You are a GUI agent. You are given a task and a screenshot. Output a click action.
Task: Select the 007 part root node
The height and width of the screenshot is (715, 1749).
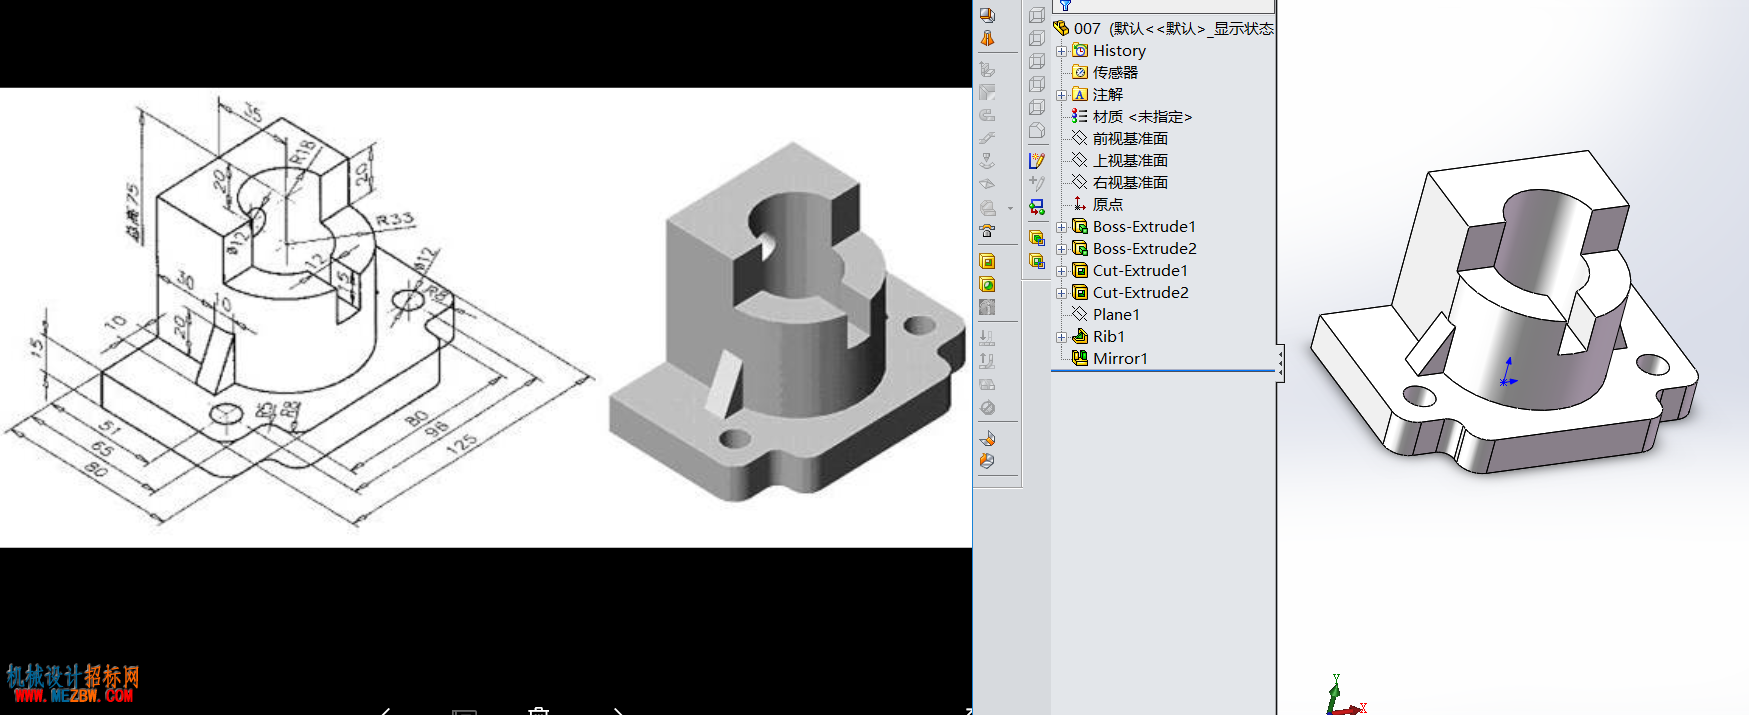pos(1164,29)
